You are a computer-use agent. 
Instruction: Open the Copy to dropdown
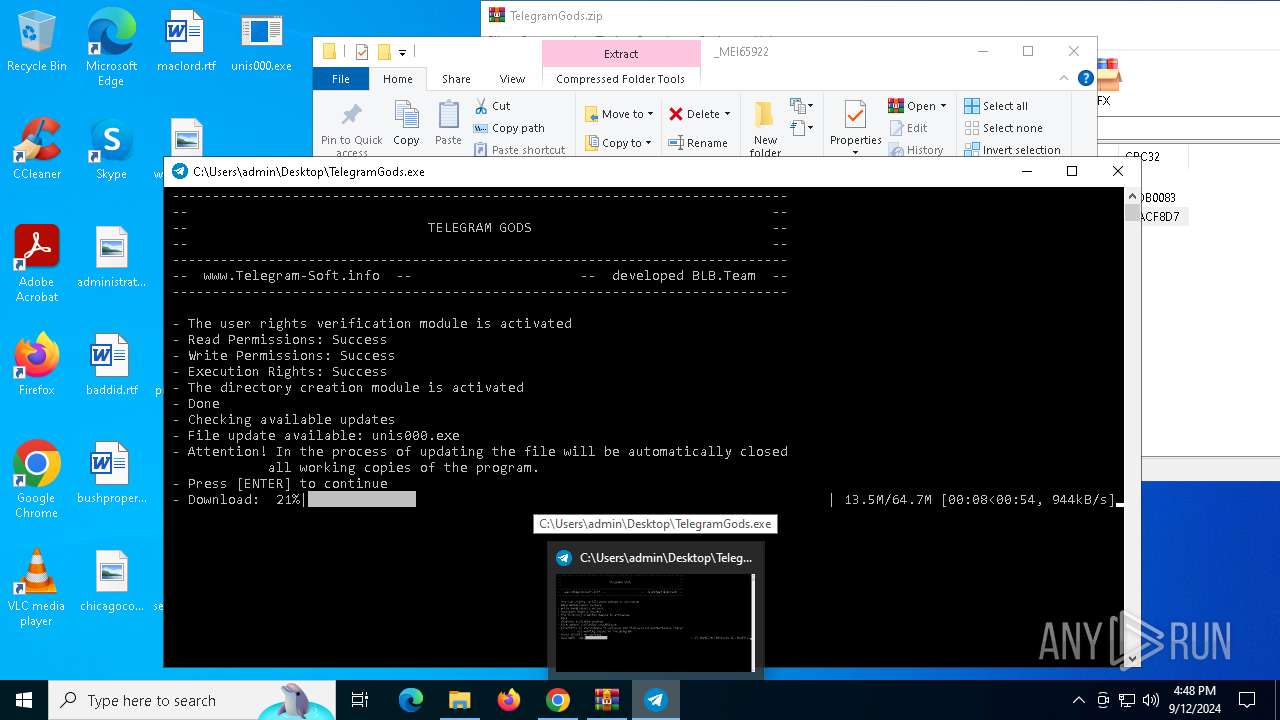click(x=619, y=143)
